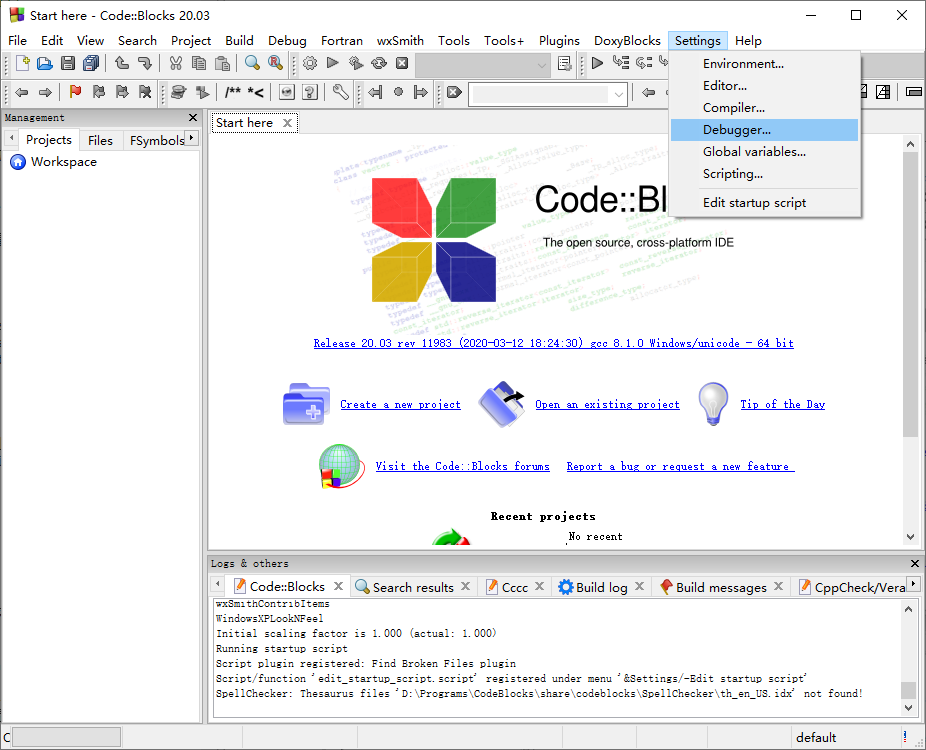Click the Next bookmark flag icon
Viewport: 926px width, 750px height.
(122, 92)
